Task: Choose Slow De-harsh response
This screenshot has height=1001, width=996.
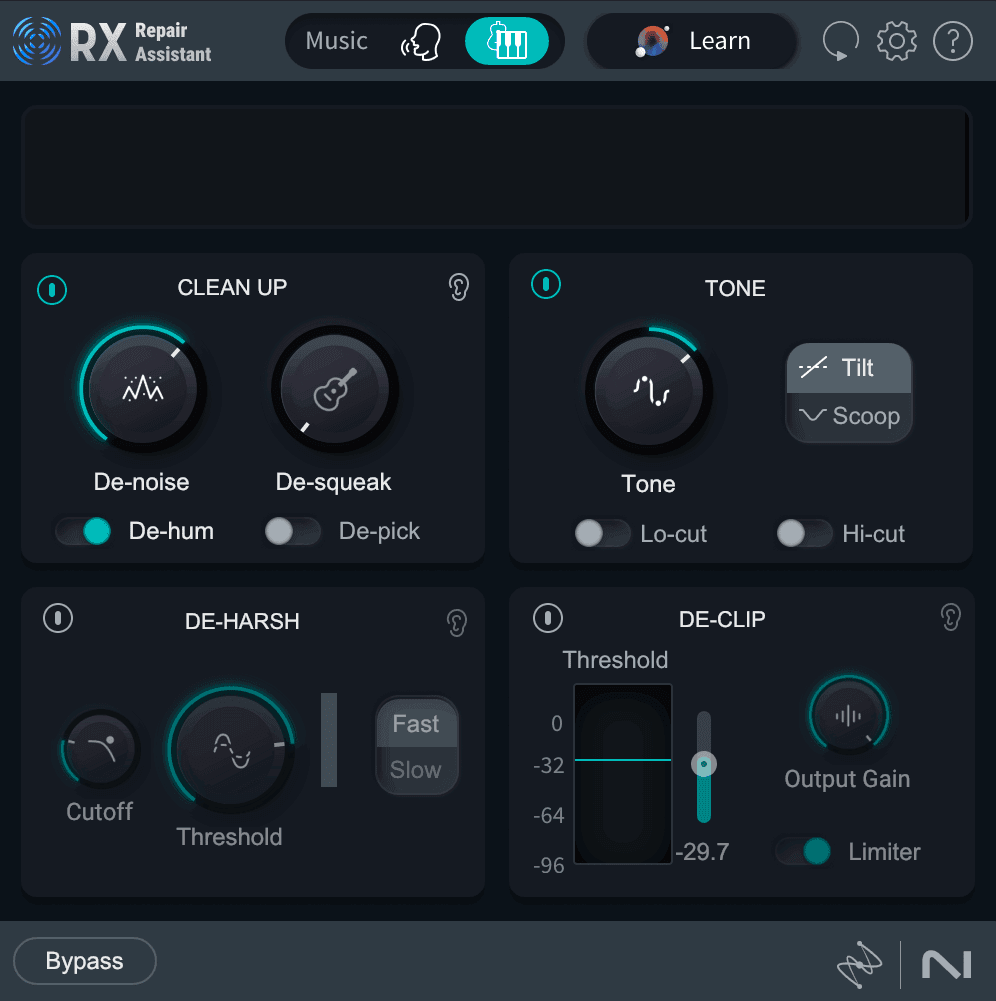Action: [x=416, y=770]
